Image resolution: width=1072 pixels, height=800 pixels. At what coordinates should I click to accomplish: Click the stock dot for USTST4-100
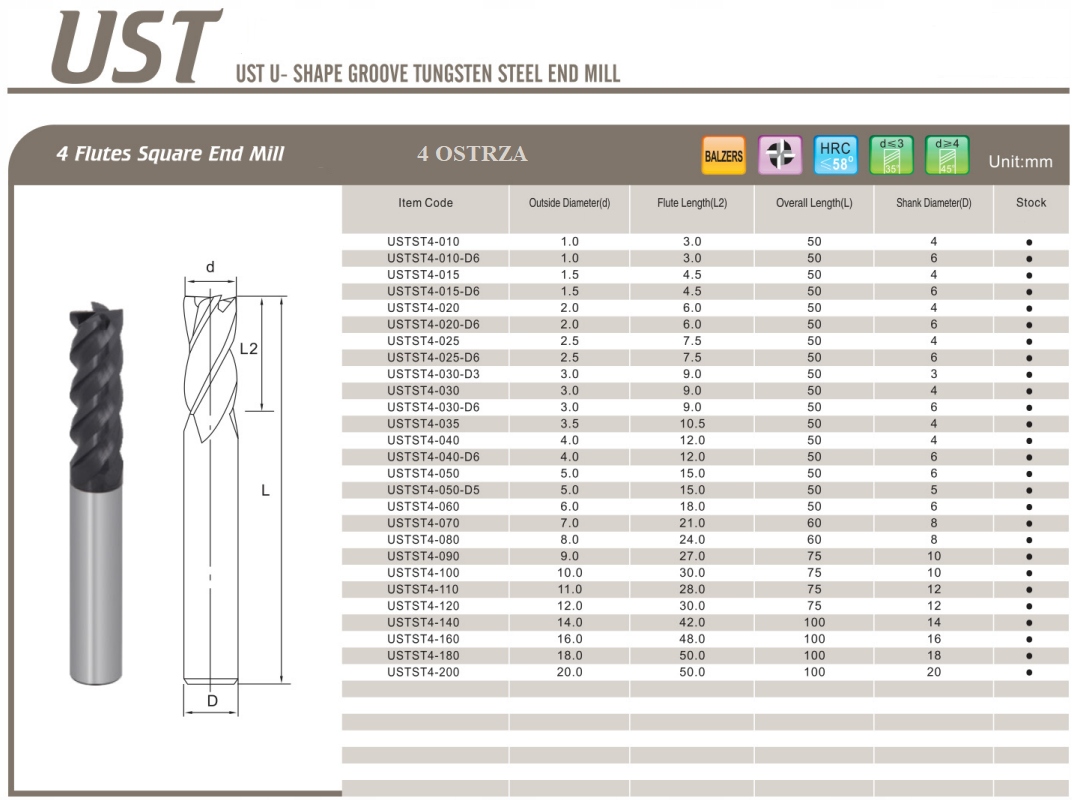tap(1029, 574)
